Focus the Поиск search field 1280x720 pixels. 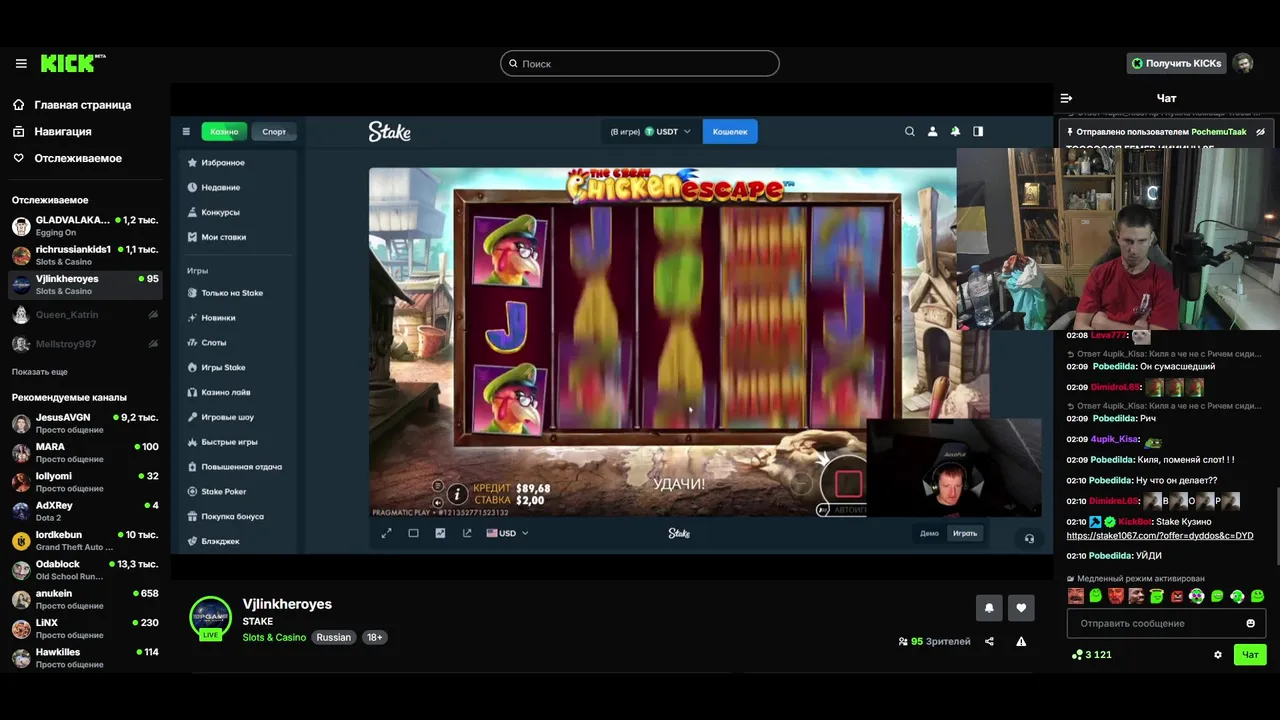tap(640, 63)
